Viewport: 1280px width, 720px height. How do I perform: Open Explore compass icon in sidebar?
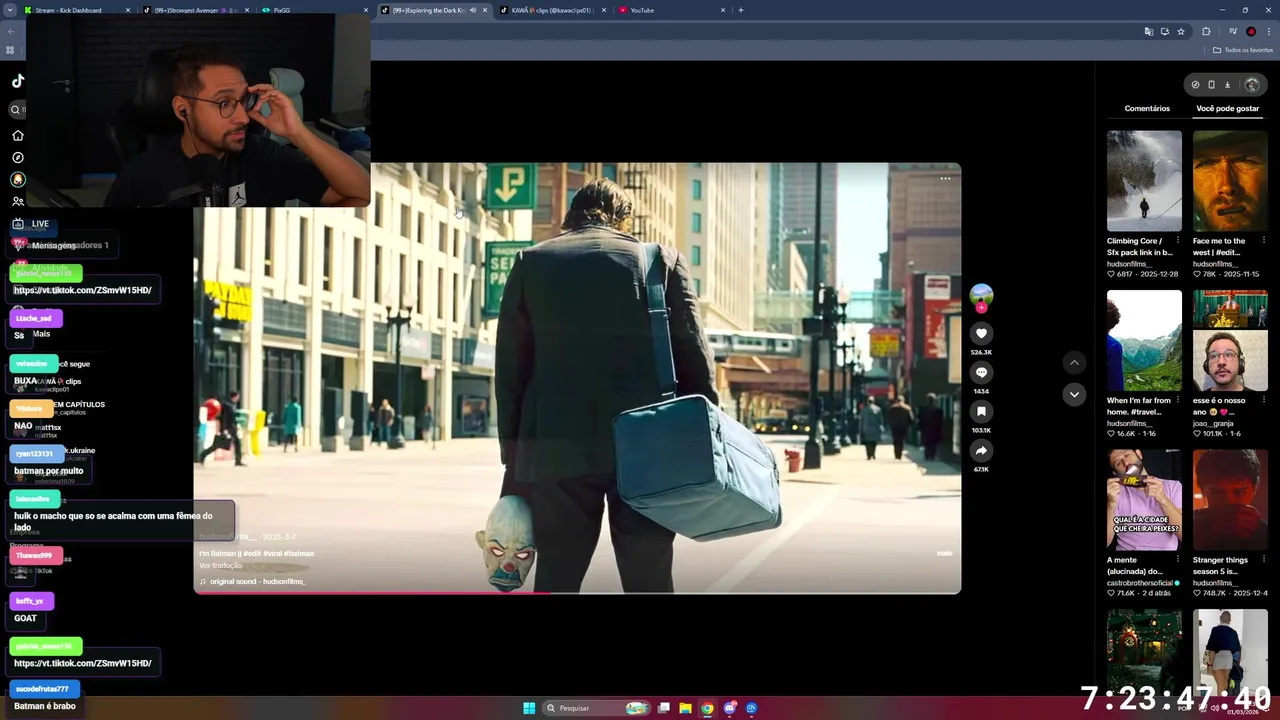click(18, 157)
